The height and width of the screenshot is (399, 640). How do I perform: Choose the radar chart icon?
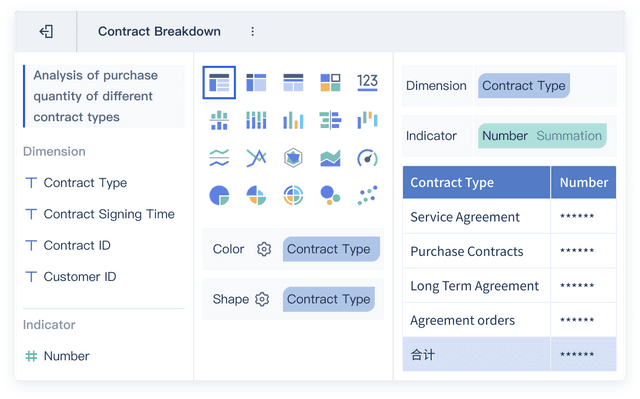pos(293,158)
